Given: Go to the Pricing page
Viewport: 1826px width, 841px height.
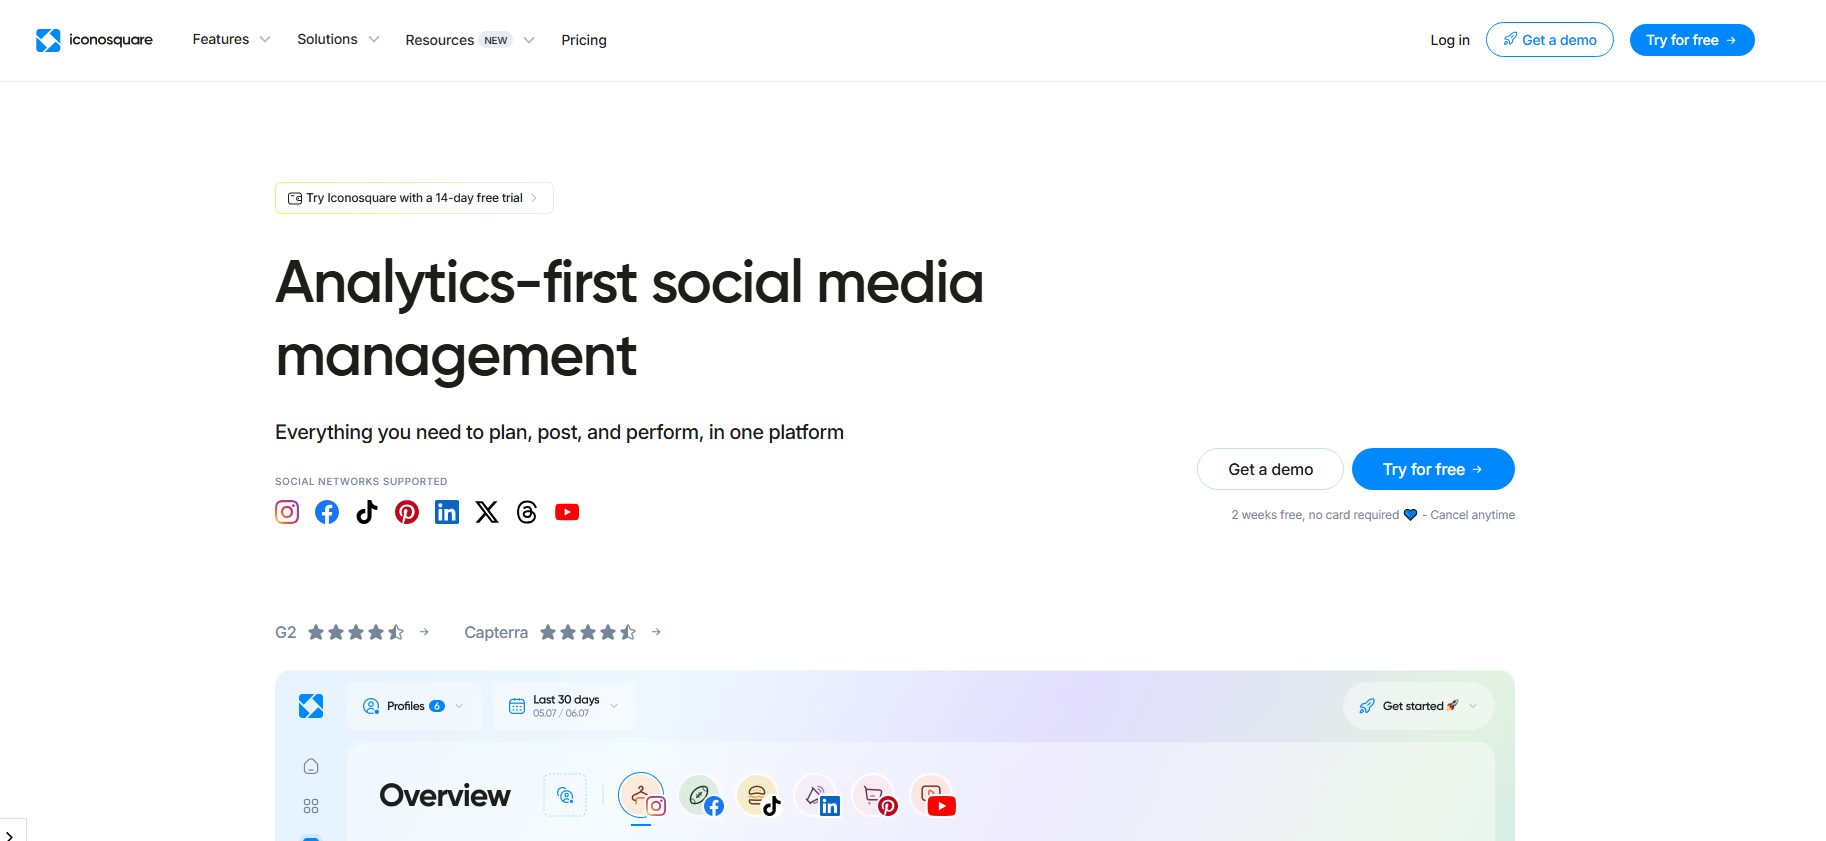Looking at the screenshot, I should pyautogui.click(x=584, y=40).
